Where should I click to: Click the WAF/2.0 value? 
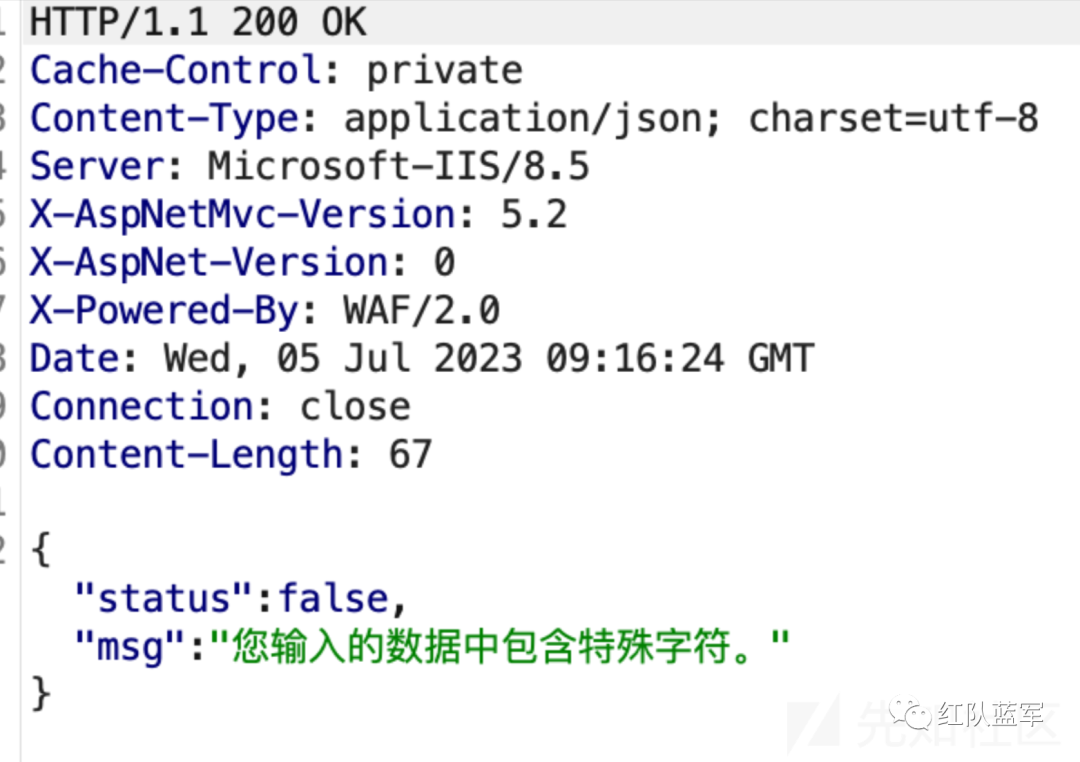click(x=422, y=310)
